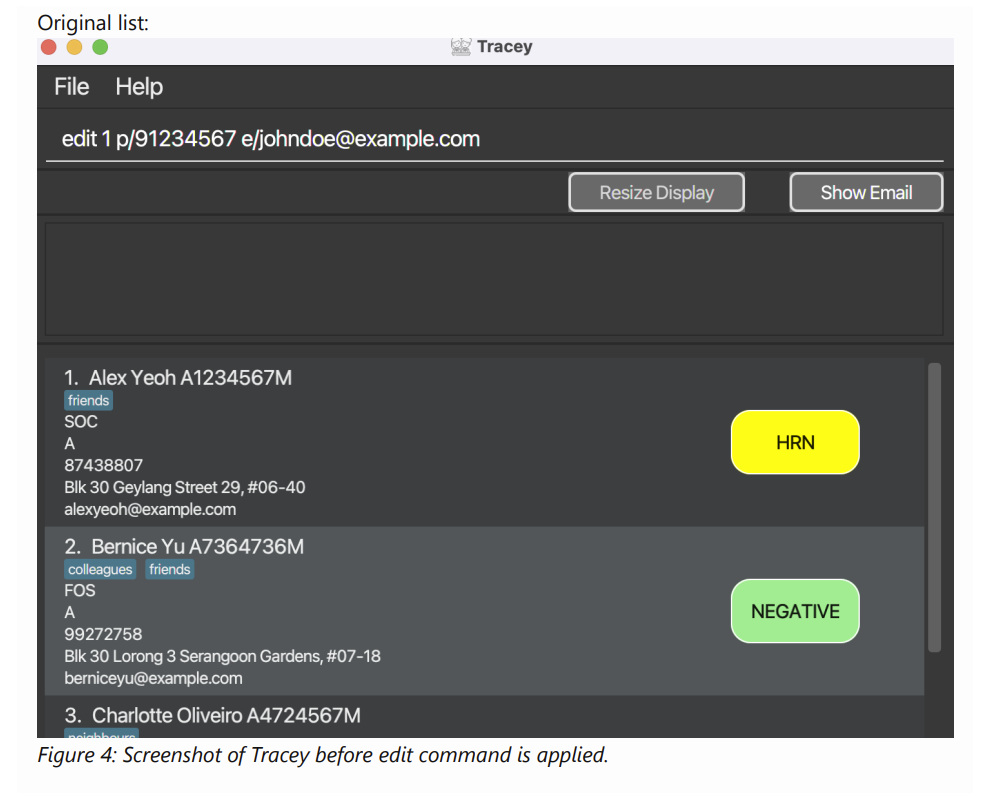This screenshot has height=793, width=997.
Task: Click the yellow minimize window button
Action: coord(74,47)
